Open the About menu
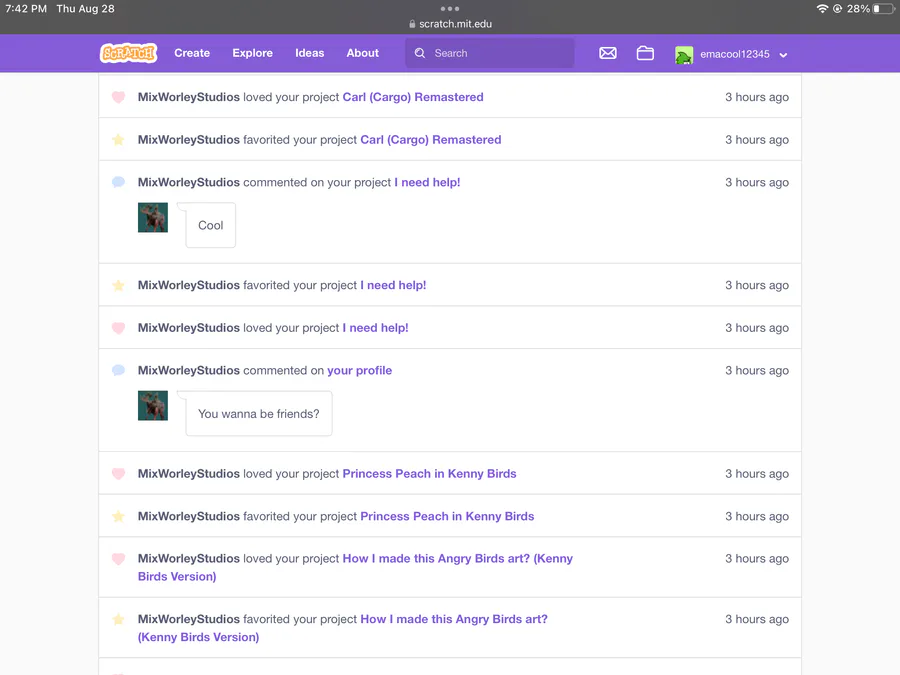The image size is (900, 675). [x=363, y=53]
